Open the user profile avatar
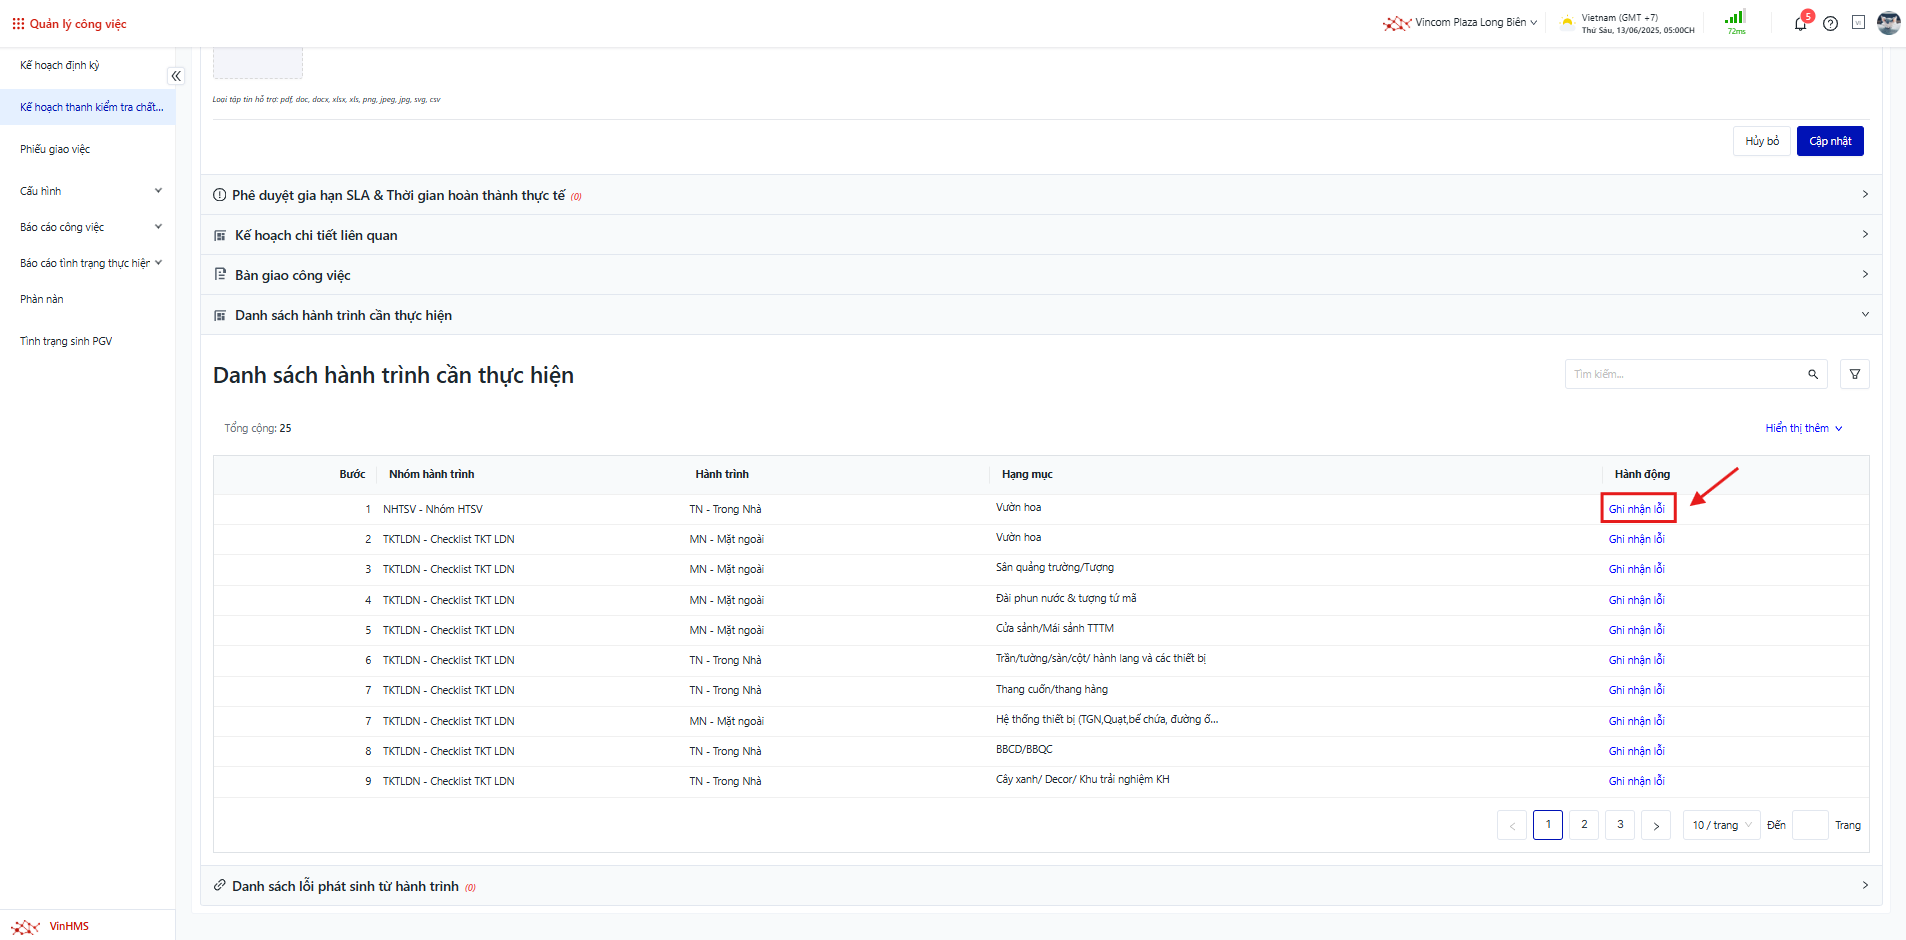 click(1888, 23)
